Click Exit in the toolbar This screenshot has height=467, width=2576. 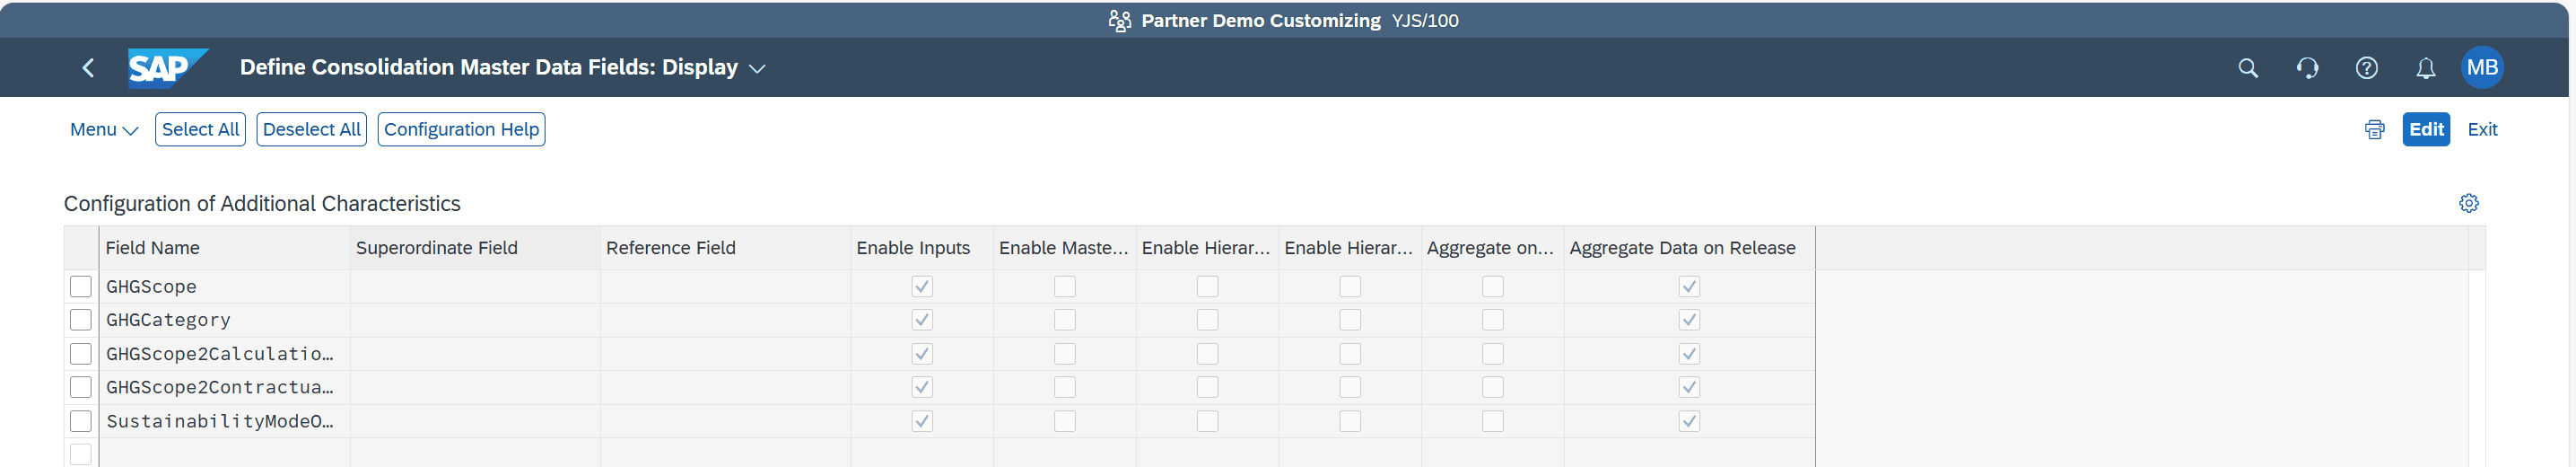click(2481, 130)
